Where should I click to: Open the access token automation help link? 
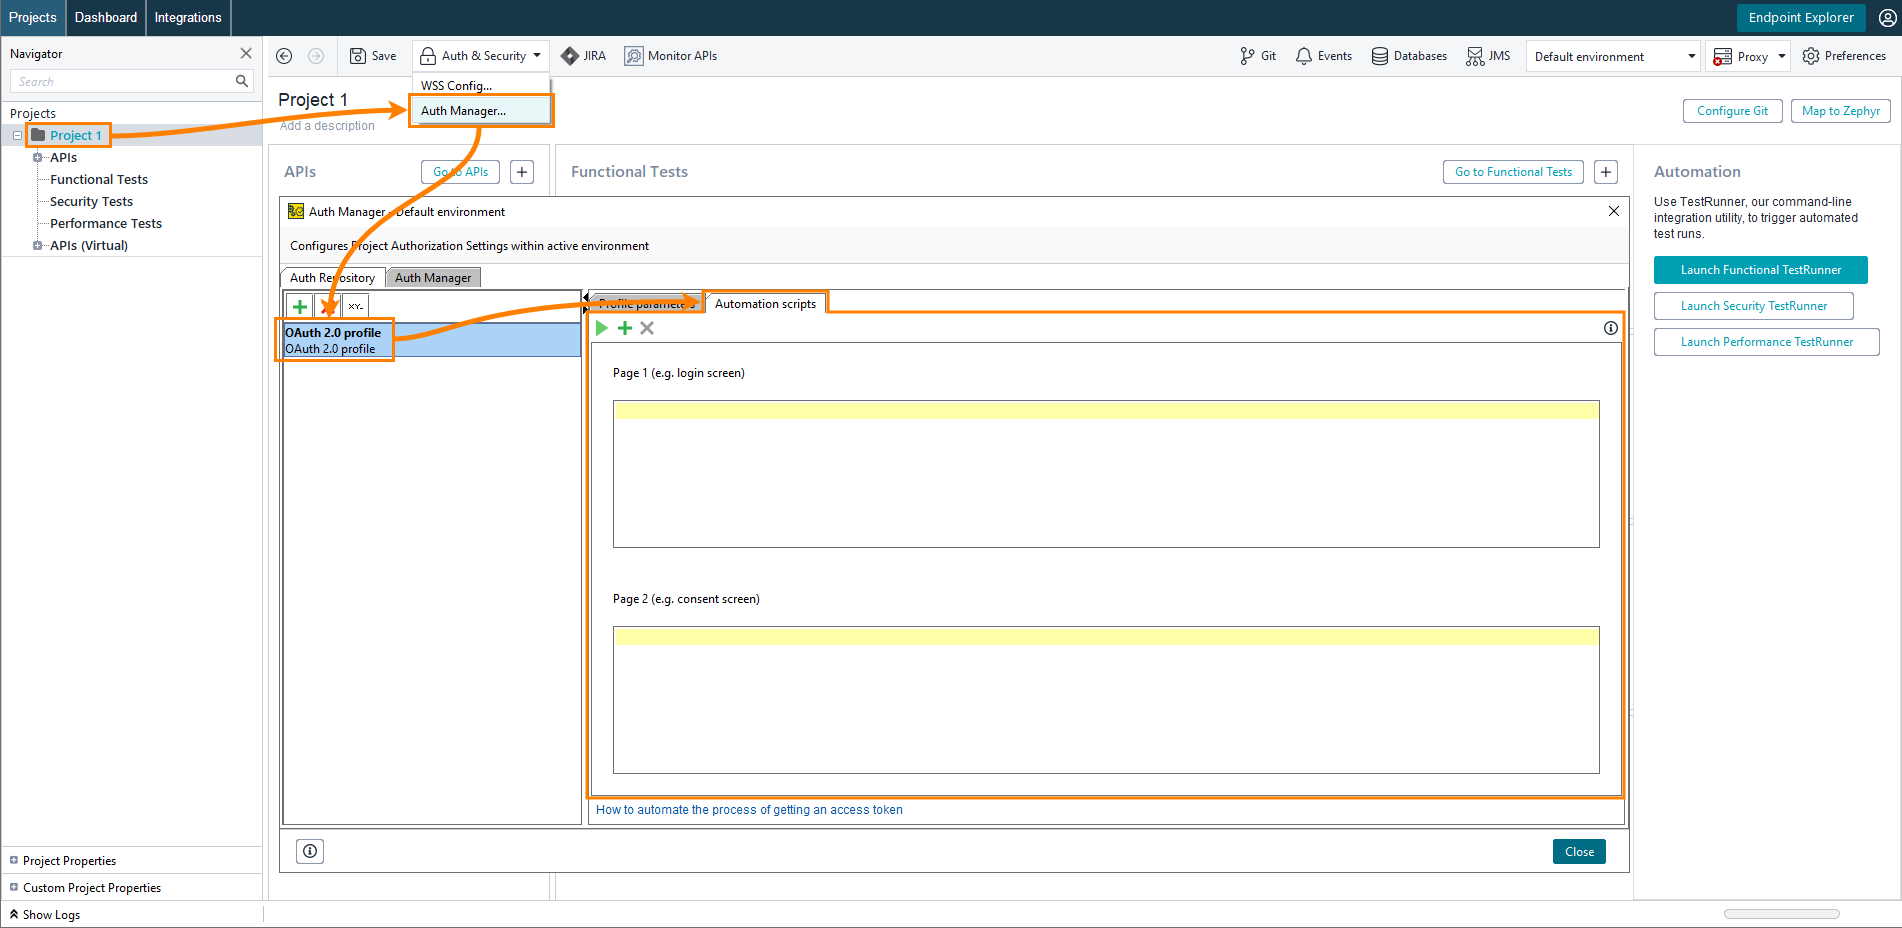click(x=748, y=809)
